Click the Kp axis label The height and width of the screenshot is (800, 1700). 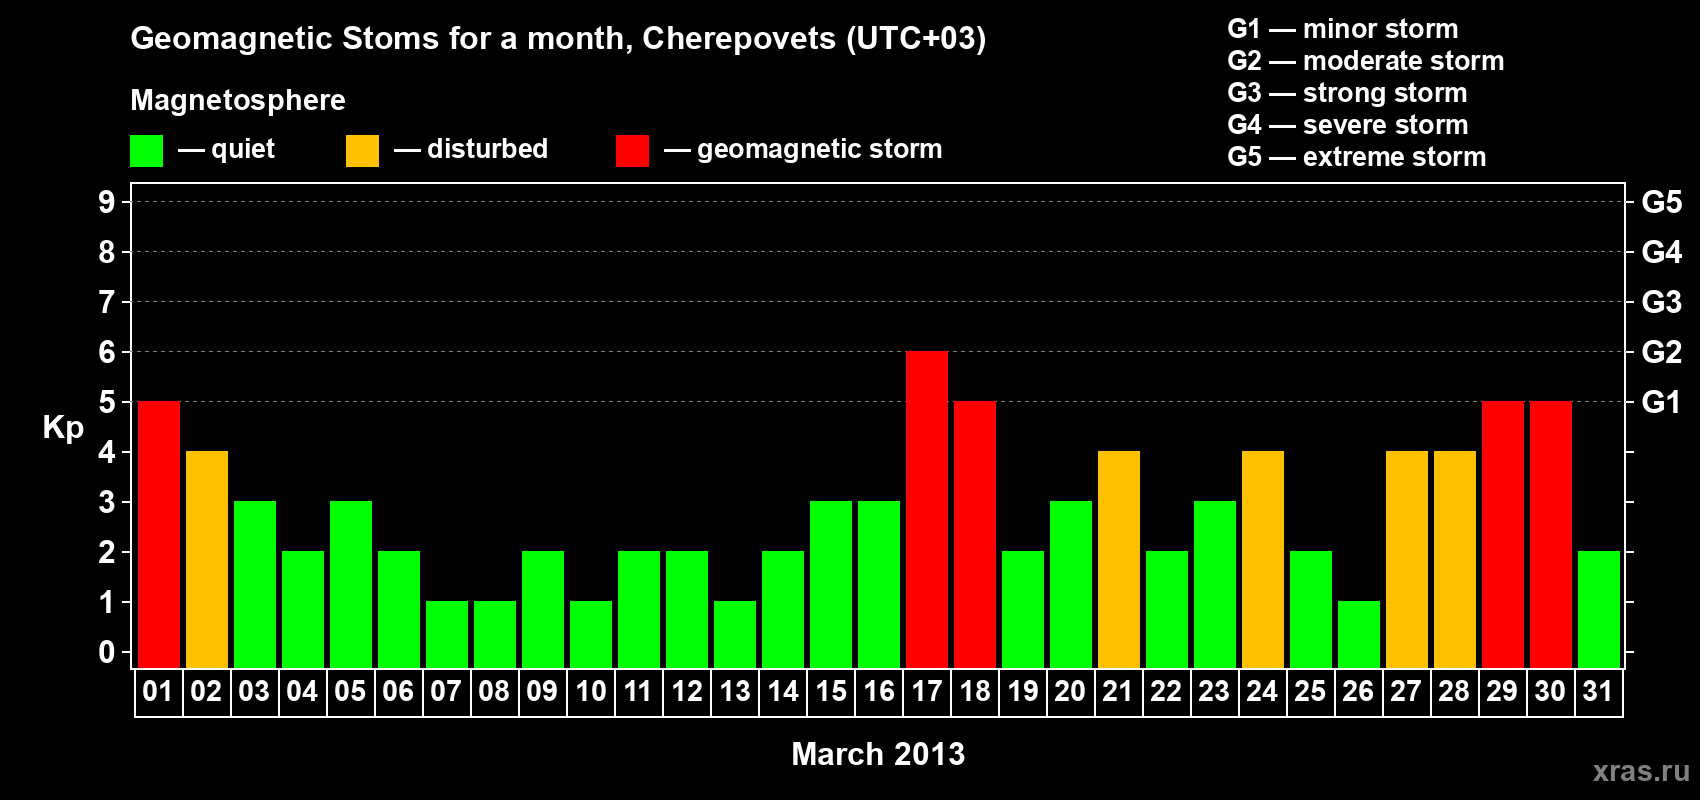[63, 428]
